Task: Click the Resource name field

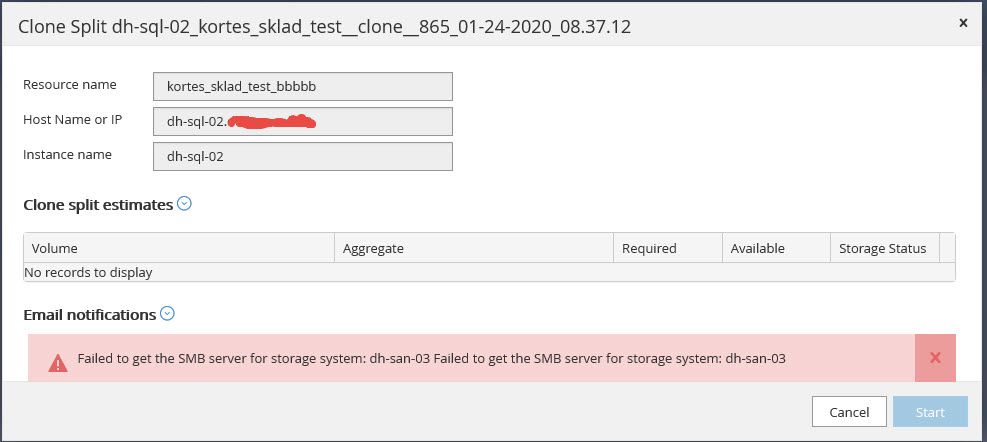Action: (303, 86)
